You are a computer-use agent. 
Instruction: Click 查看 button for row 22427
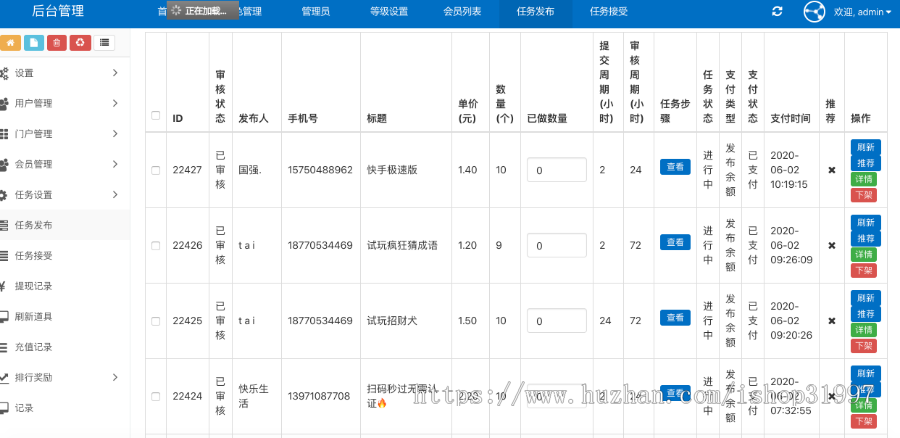pyautogui.click(x=675, y=167)
